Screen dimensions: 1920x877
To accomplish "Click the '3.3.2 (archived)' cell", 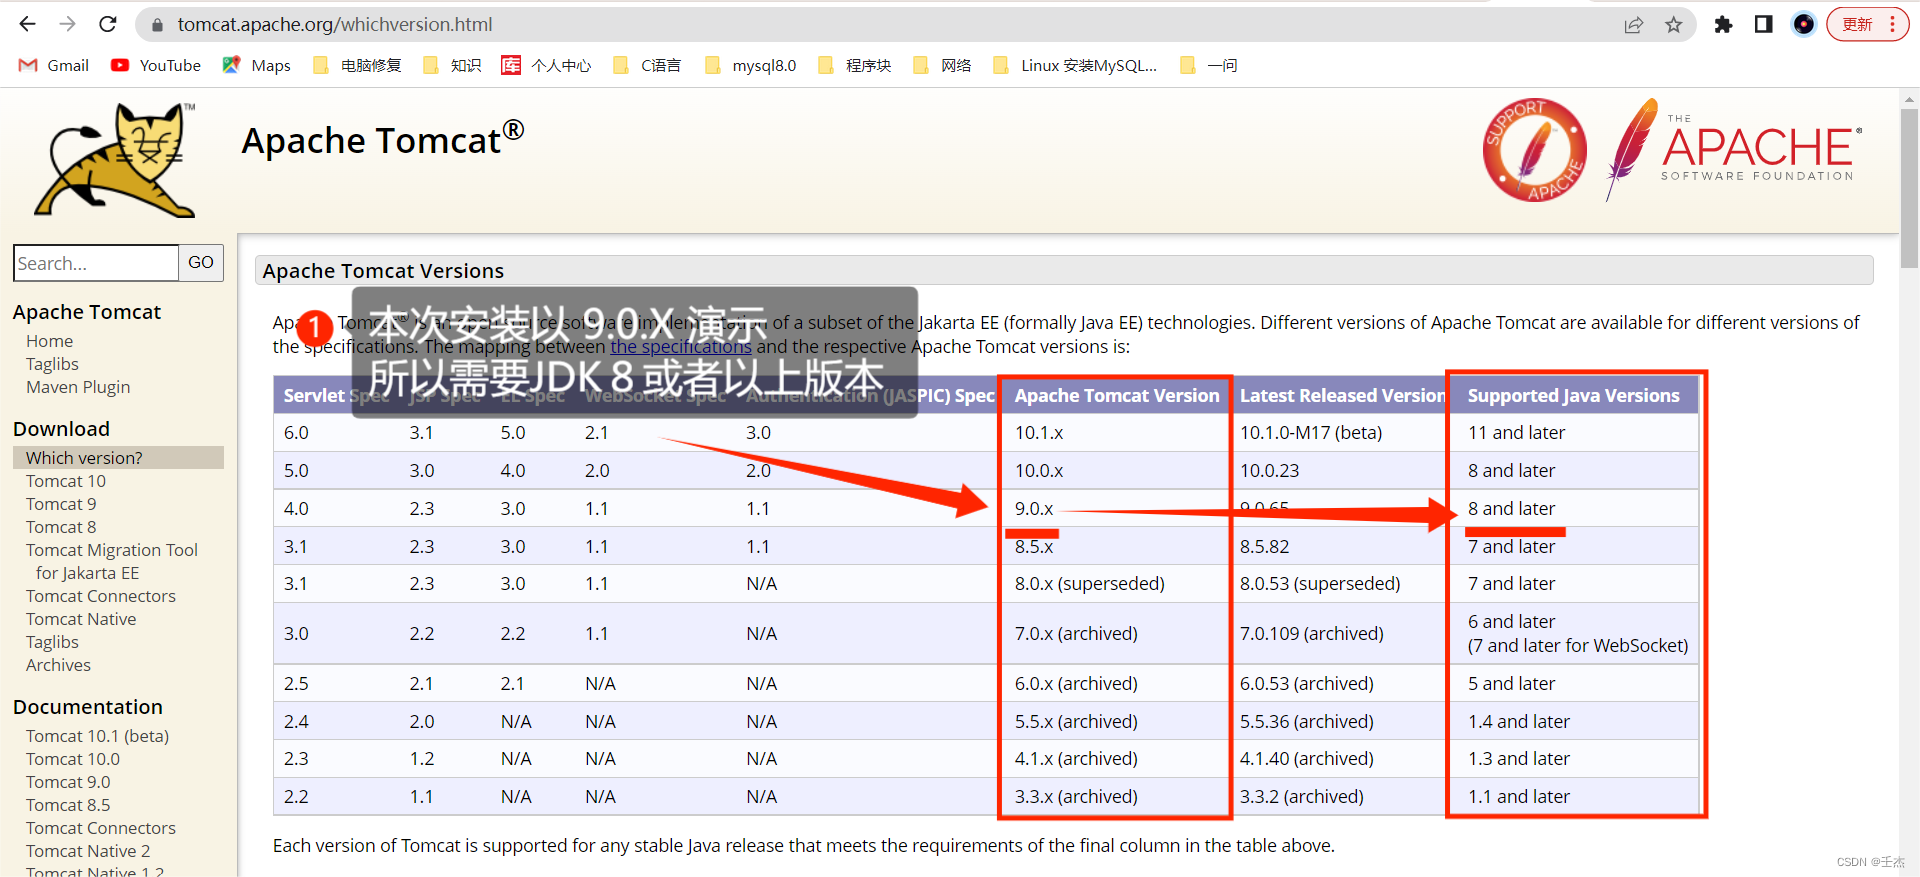I will 1302,797.
